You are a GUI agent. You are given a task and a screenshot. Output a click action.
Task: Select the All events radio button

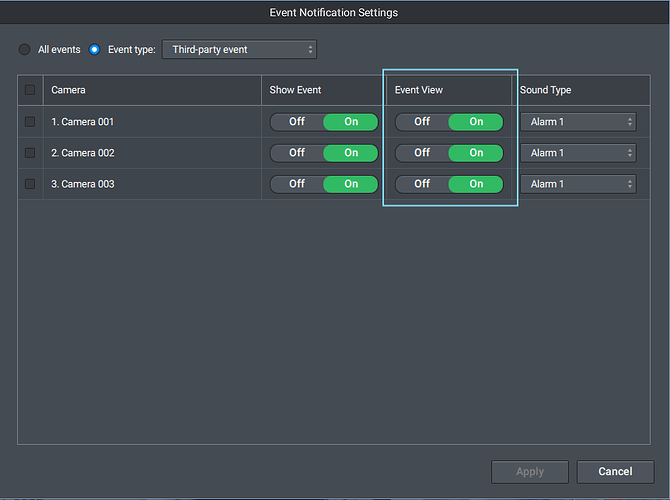pos(25,49)
